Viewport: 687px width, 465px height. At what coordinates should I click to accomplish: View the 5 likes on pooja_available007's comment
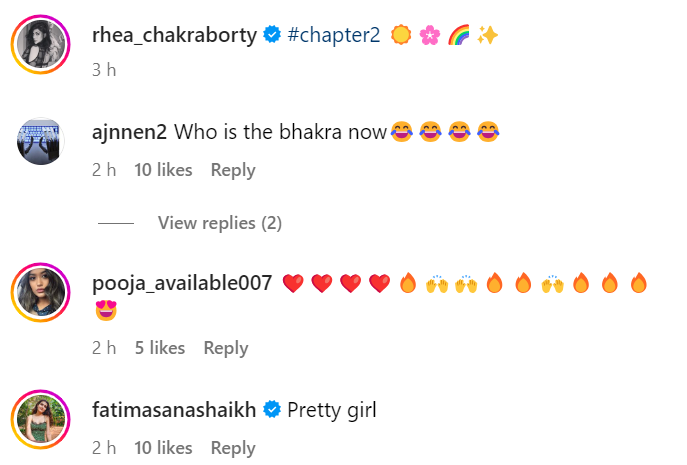[160, 348]
